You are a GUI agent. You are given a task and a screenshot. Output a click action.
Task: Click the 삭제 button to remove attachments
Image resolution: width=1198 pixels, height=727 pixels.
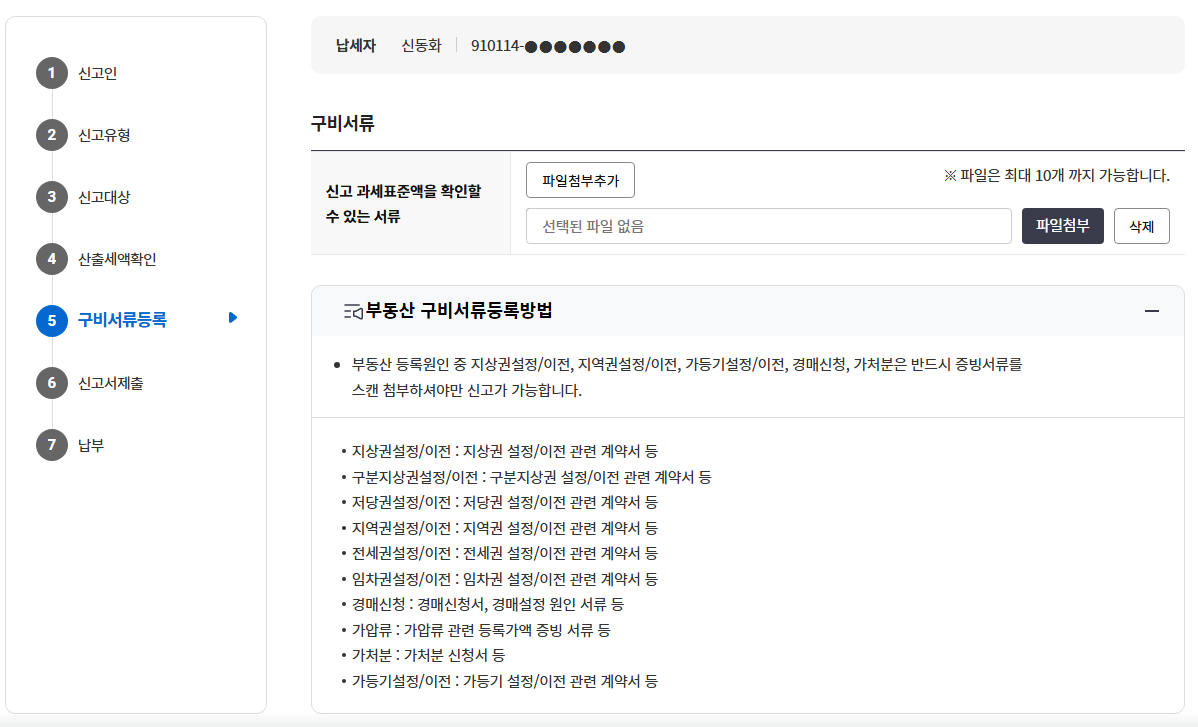pyautogui.click(x=1141, y=225)
